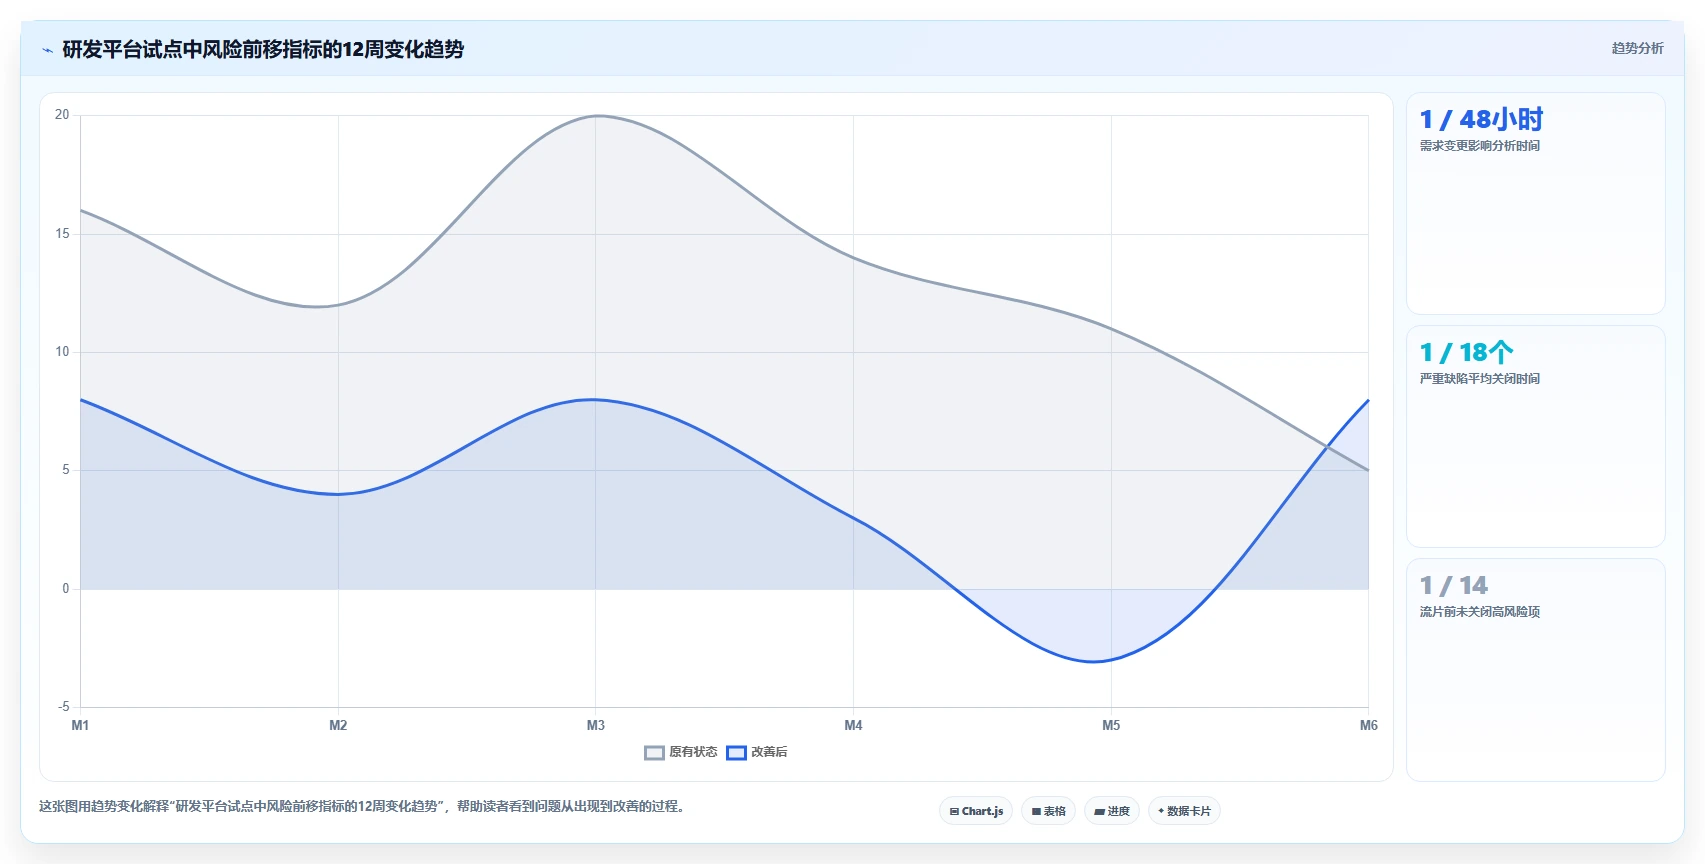Click the dashboard title heading text
The width and height of the screenshot is (1705, 864).
tap(263, 50)
